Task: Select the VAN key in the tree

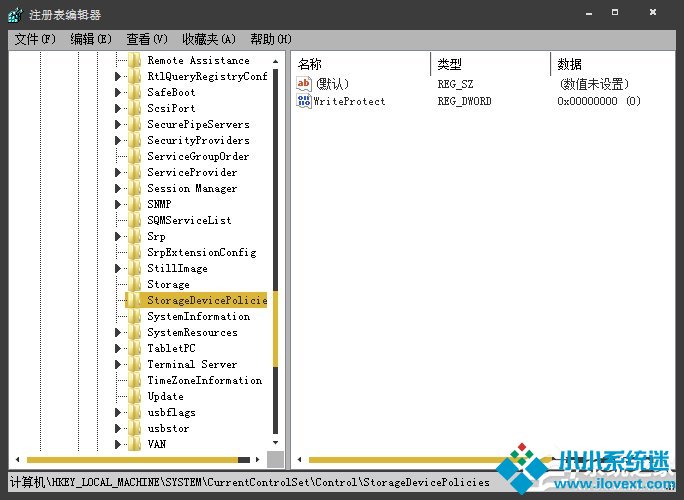Action: point(157,444)
